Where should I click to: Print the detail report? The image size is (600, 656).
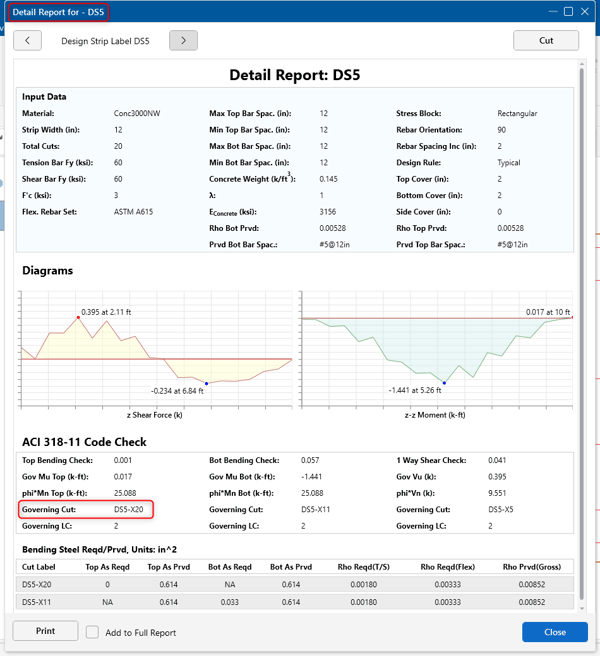(45, 632)
